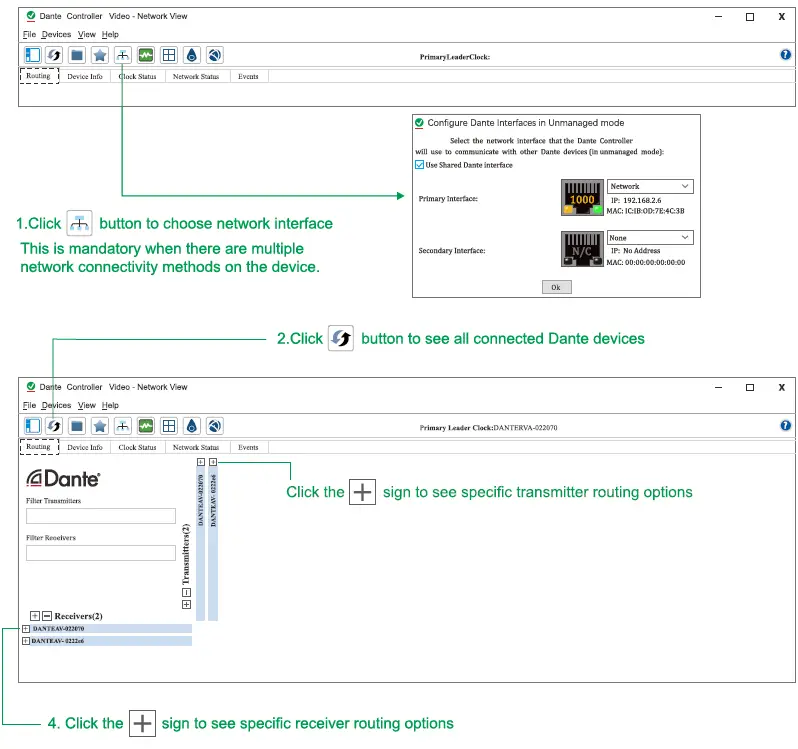
Task: Select Routing tab in lower window
Action: click(39, 447)
